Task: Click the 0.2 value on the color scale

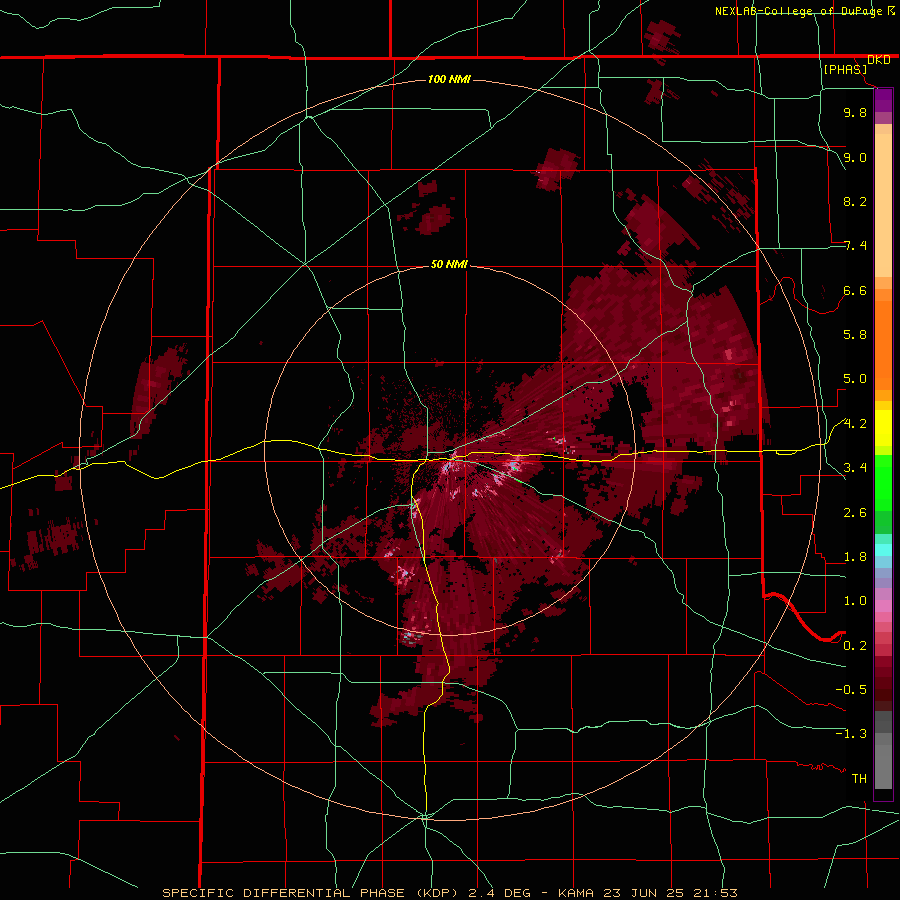Action: pyautogui.click(x=855, y=646)
